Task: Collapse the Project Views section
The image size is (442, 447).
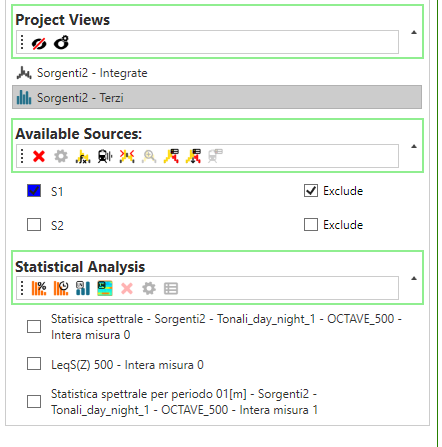Action: coord(414,32)
